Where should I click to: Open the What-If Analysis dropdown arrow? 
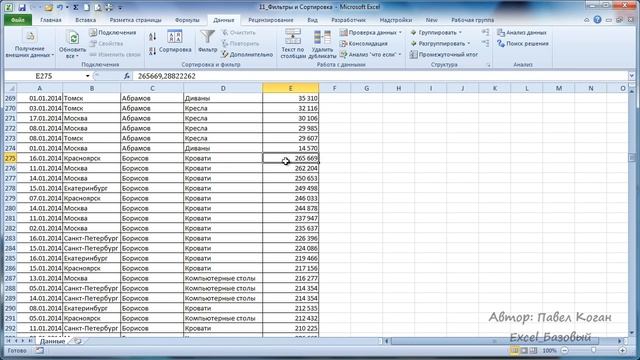(400, 54)
